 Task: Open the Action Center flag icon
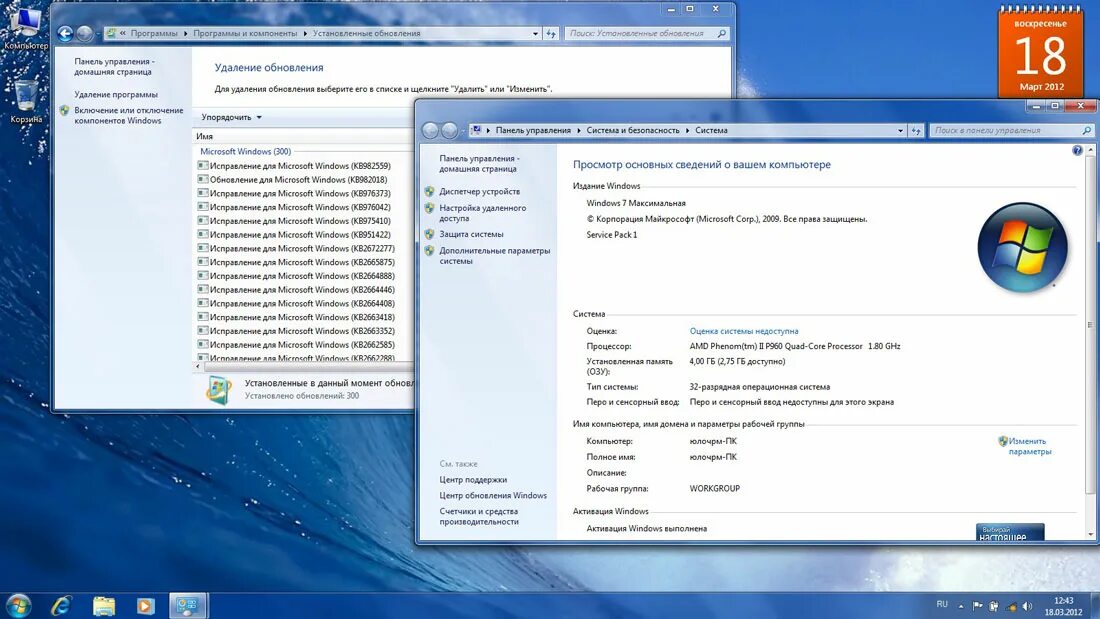click(977, 606)
